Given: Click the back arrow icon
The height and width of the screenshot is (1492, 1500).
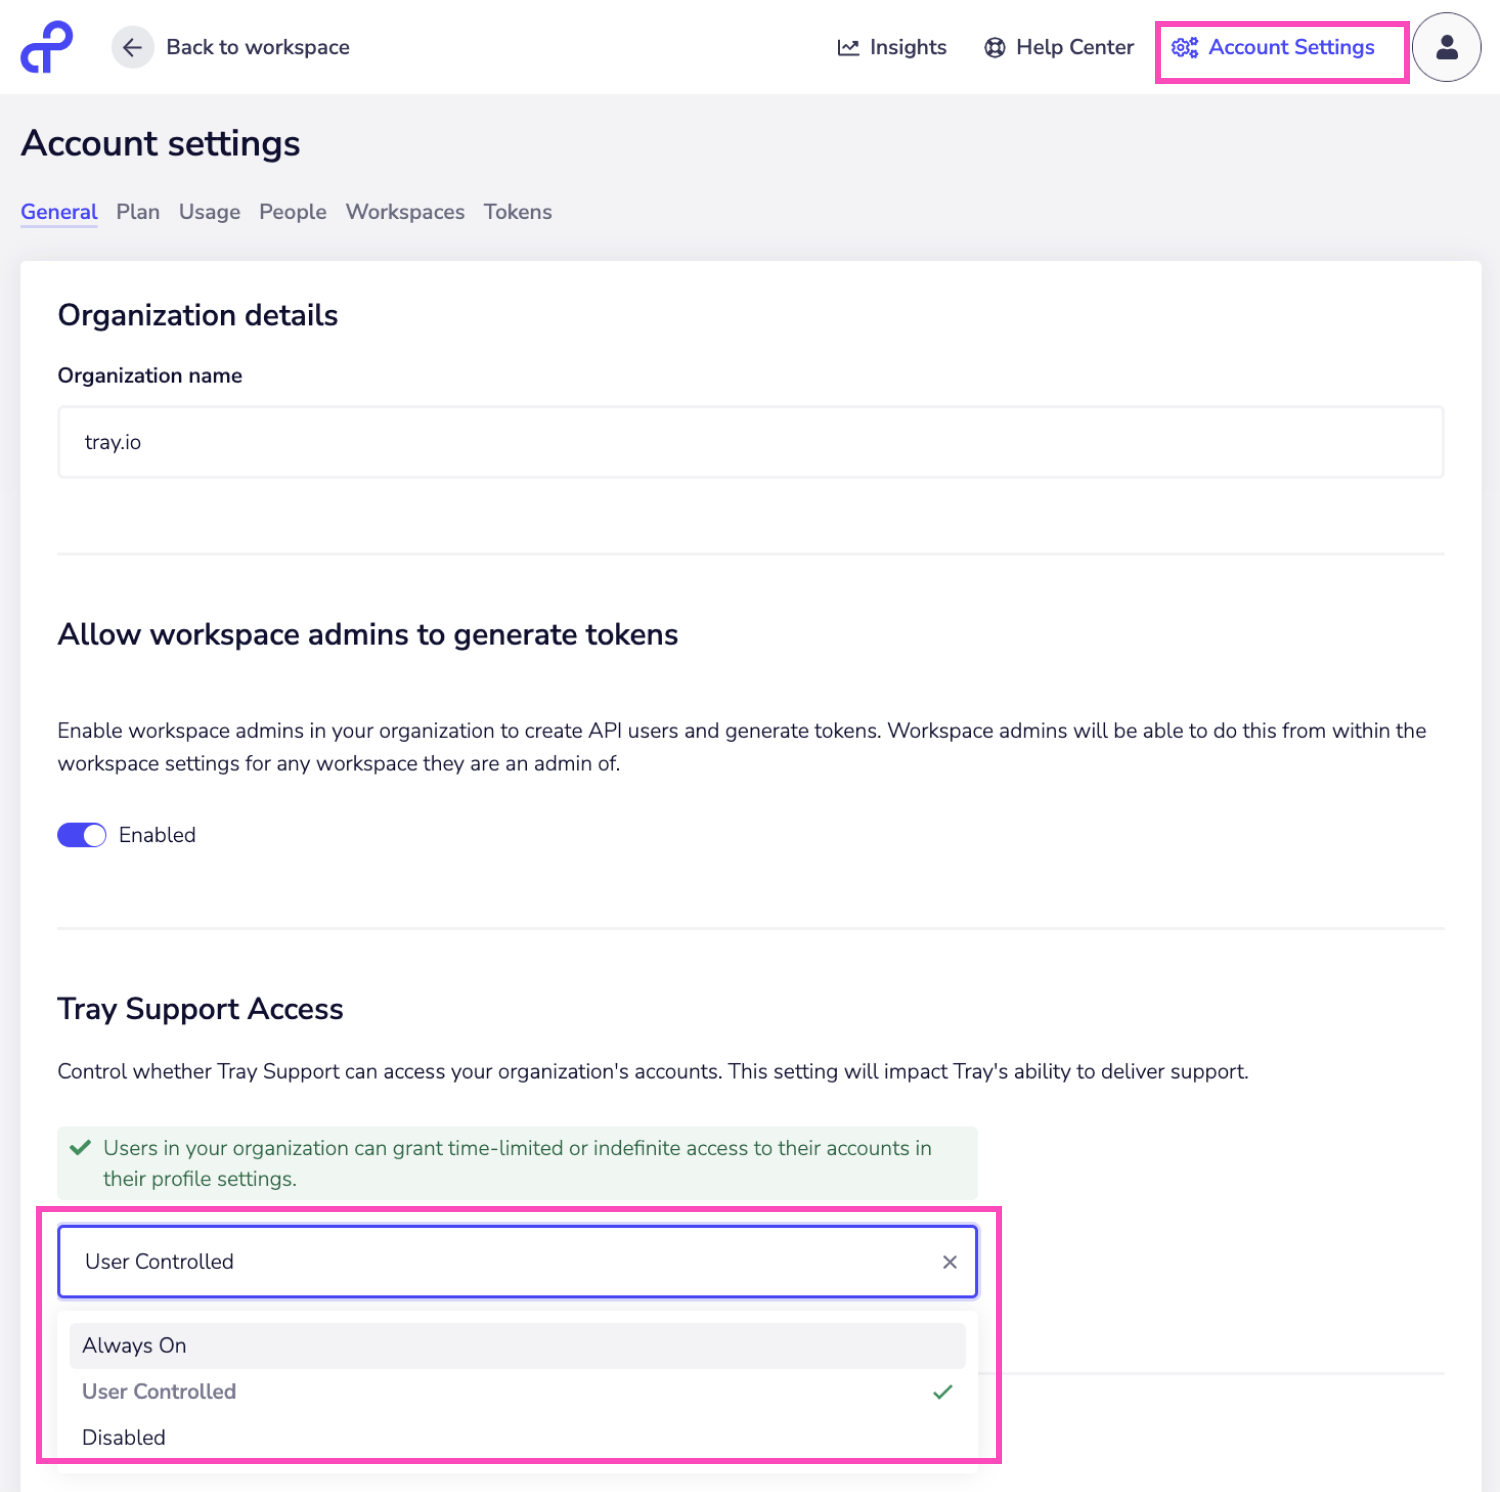Looking at the screenshot, I should click(x=132, y=47).
